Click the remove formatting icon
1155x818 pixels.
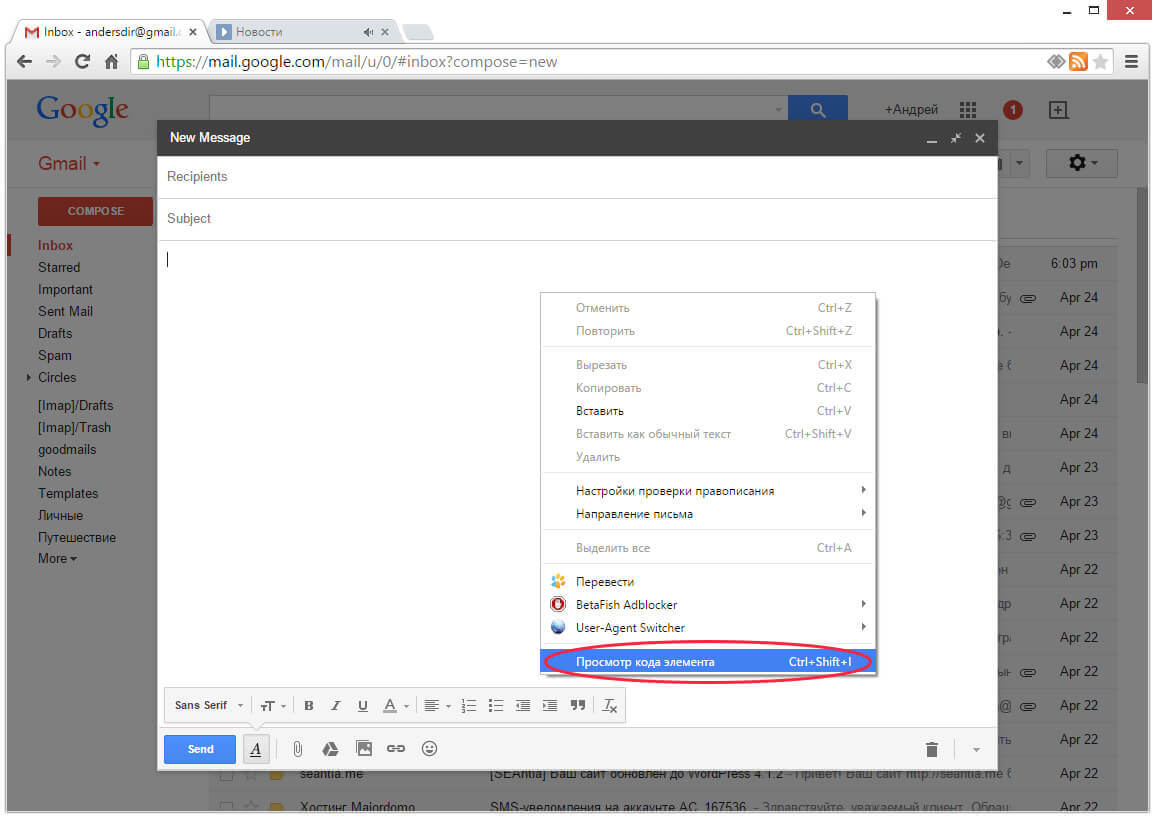610,706
